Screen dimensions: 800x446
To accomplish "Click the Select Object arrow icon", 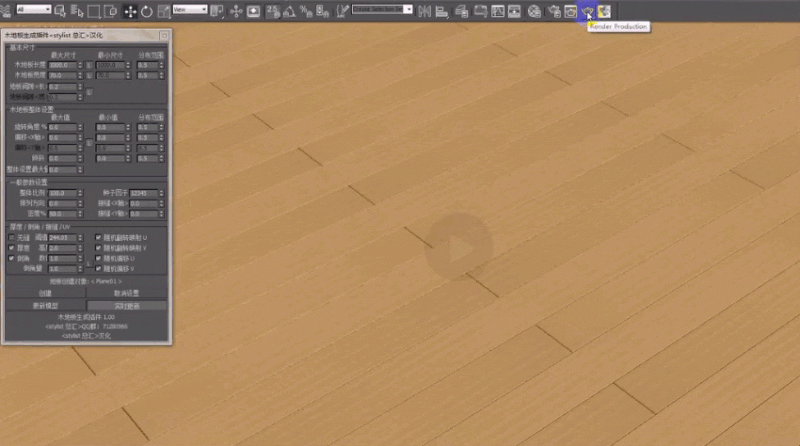I will tap(60, 11).
